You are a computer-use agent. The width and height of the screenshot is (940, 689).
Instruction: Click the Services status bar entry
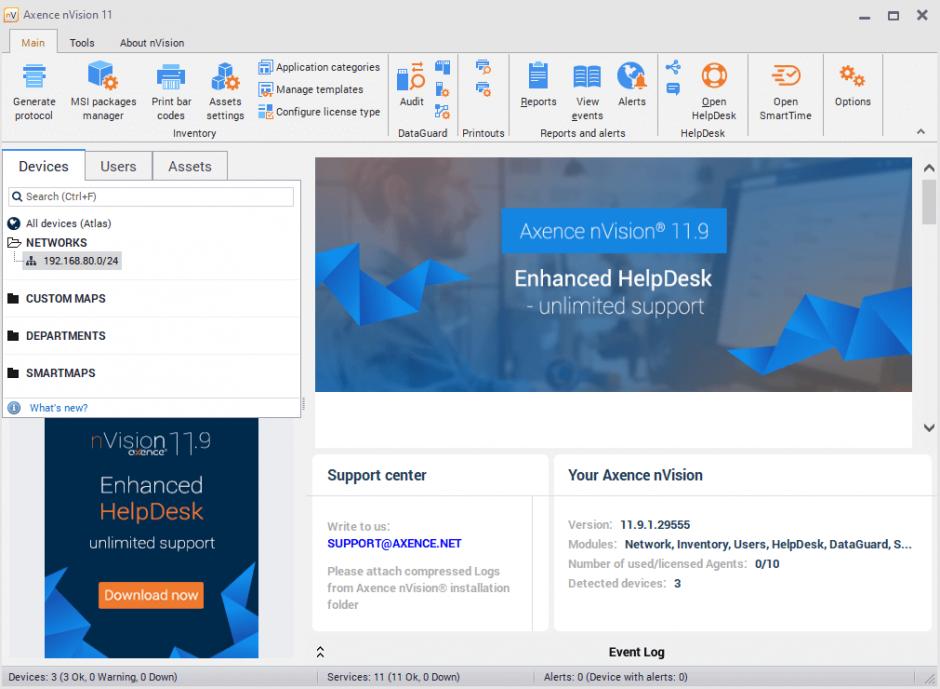393,677
